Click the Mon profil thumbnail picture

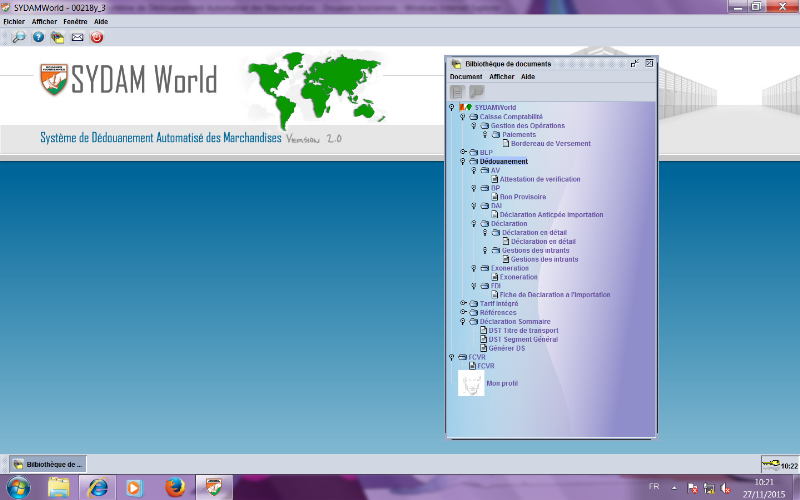471,383
